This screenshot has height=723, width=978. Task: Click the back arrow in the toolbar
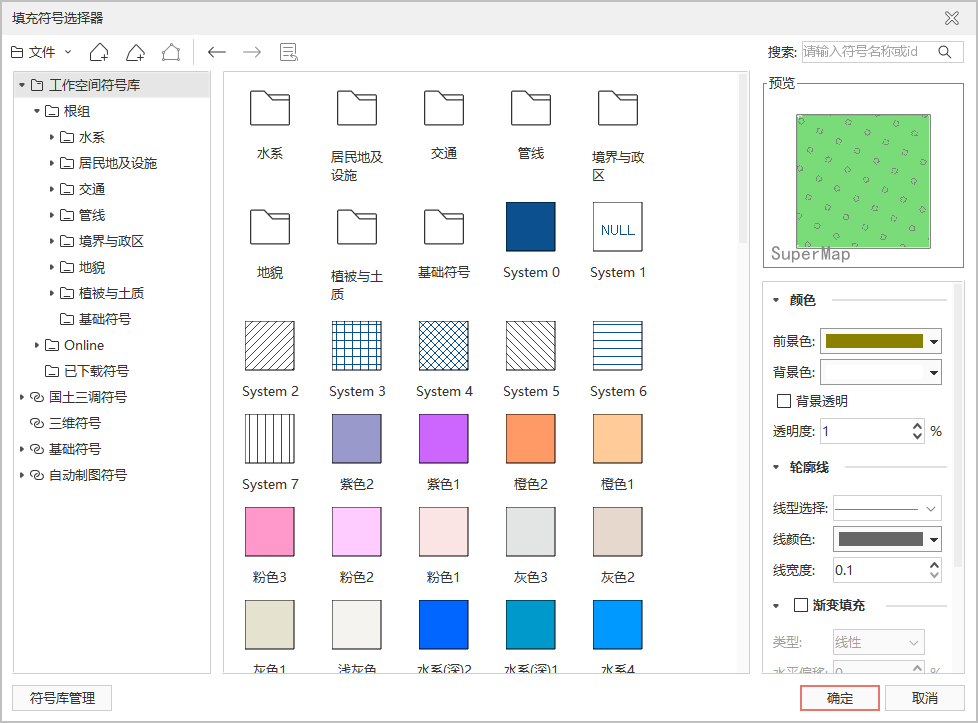pos(217,52)
